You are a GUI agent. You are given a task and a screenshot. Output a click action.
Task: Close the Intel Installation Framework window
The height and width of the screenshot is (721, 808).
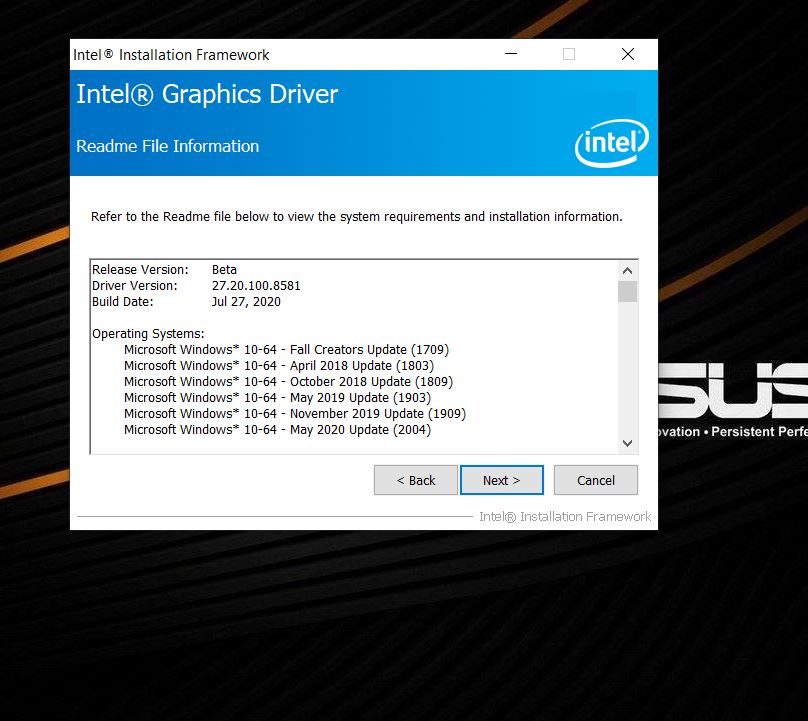click(628, 54)
